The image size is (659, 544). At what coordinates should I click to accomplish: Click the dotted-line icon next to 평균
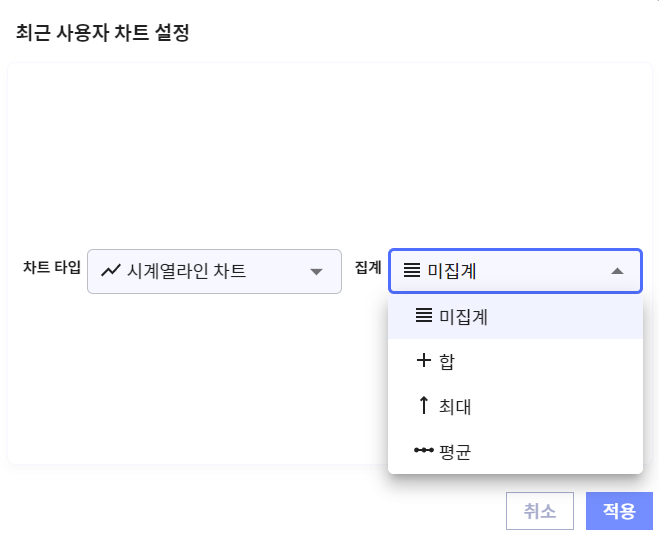(x=423, y=451)
